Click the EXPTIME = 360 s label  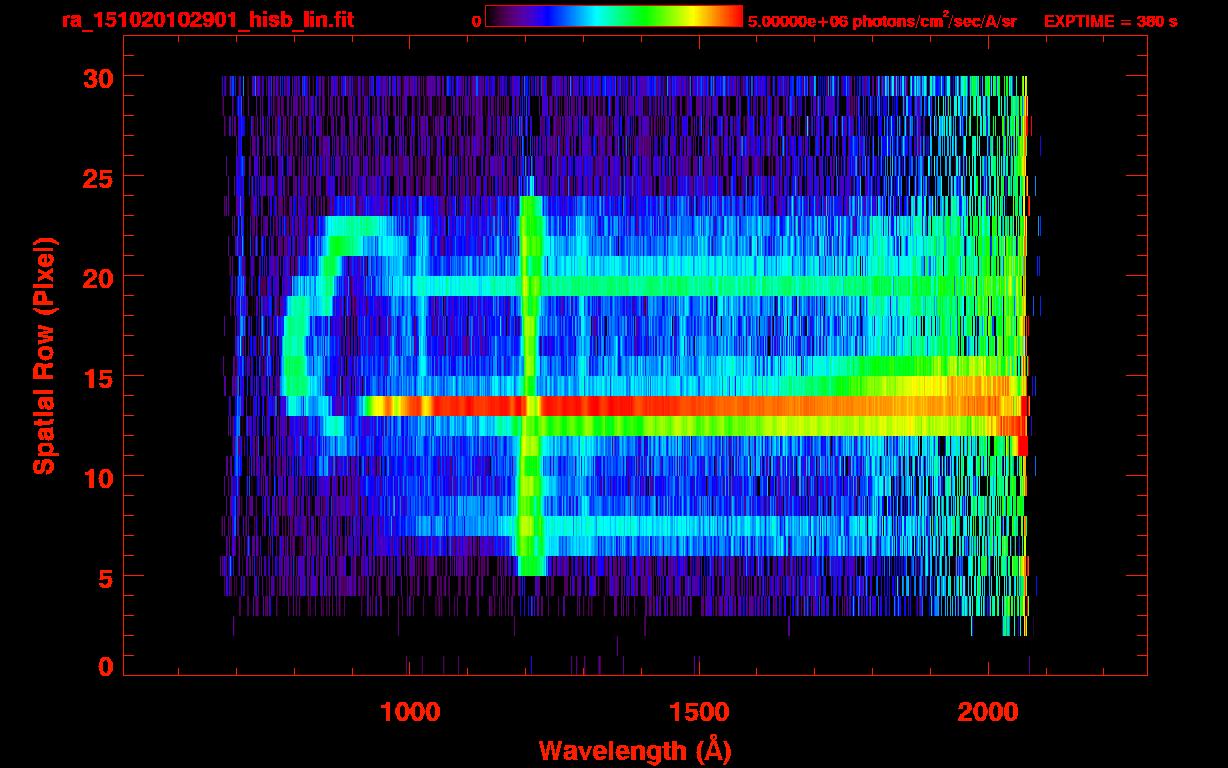tap(1110, 21)
